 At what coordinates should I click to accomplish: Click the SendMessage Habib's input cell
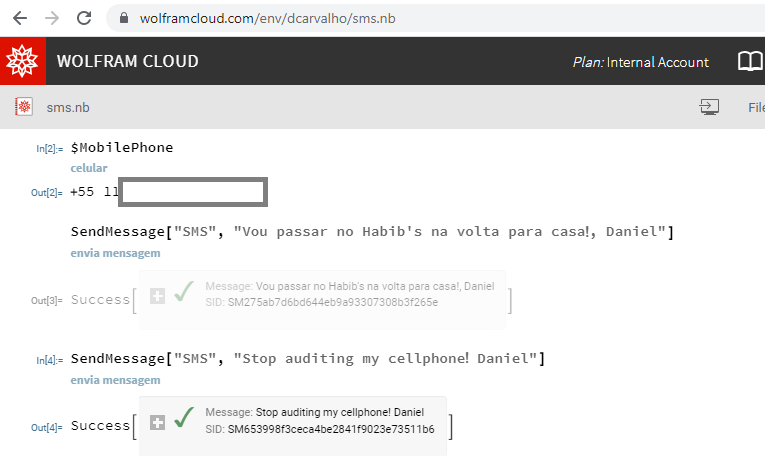click(x=372, y=232)
